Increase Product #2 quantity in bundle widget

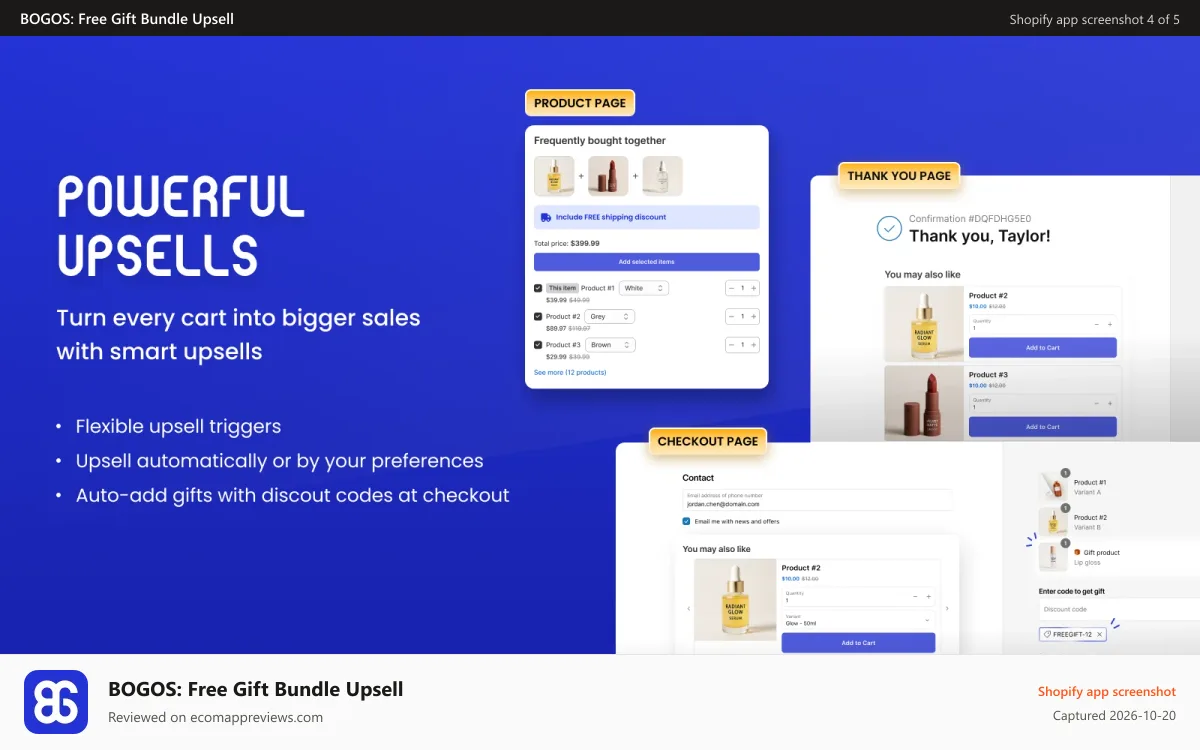click(754, 316)
